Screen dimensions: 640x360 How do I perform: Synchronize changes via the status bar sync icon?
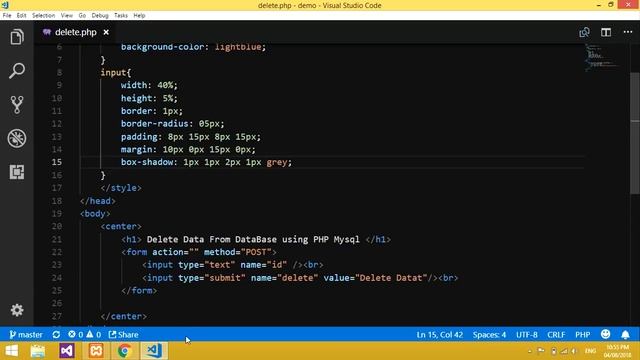tap(56, 335)
